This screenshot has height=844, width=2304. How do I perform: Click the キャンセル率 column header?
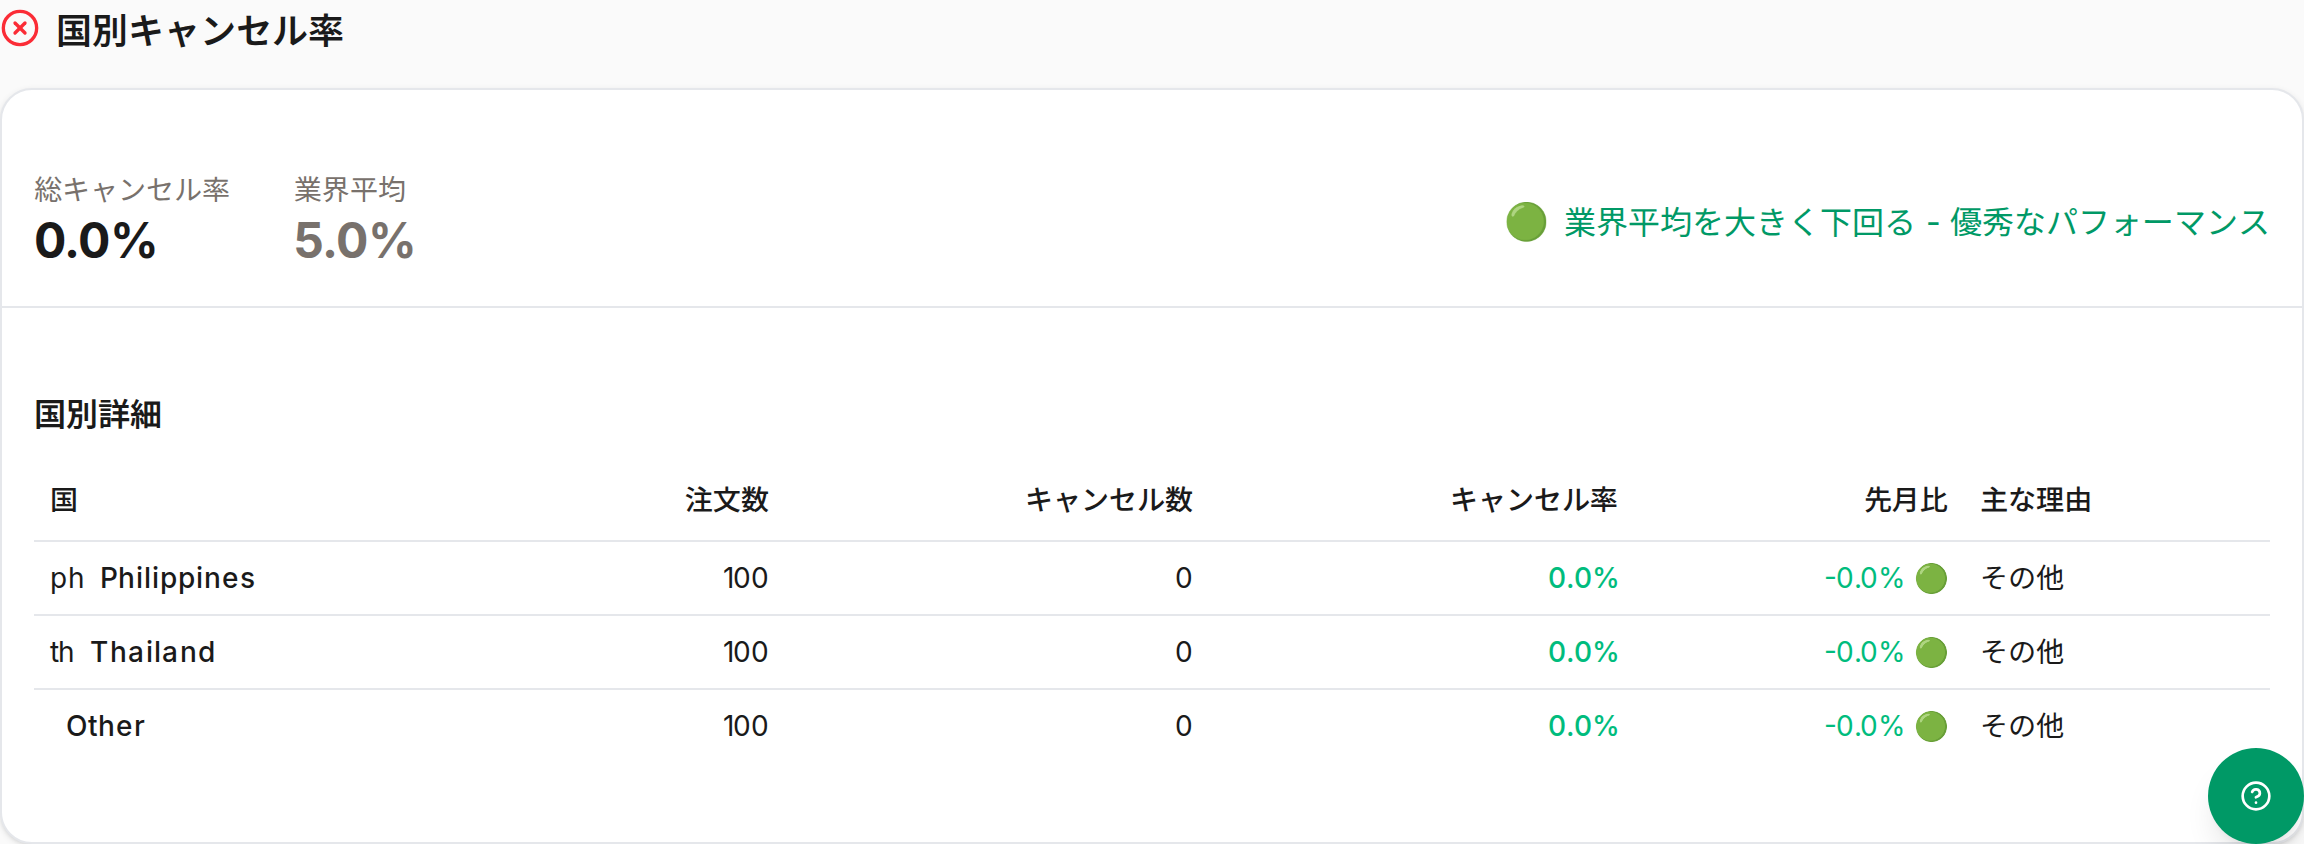(x=1534, y=500)
